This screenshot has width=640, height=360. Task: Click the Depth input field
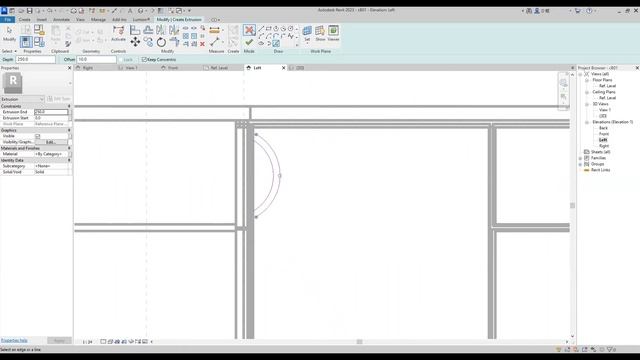36,60
